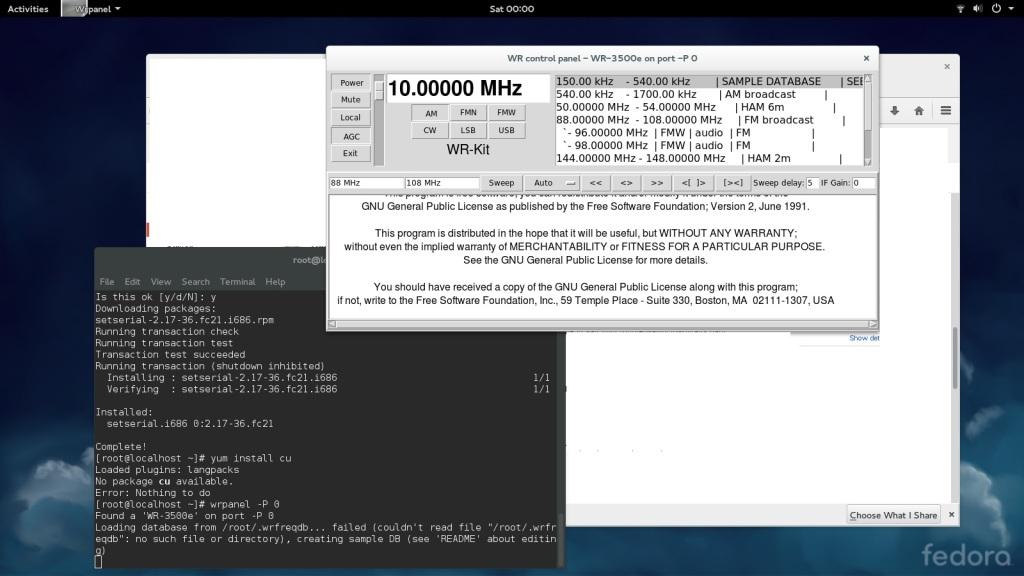The image size is (1024, 576).
Task: Start the frequency Sweep
Action: click(501, 183)
